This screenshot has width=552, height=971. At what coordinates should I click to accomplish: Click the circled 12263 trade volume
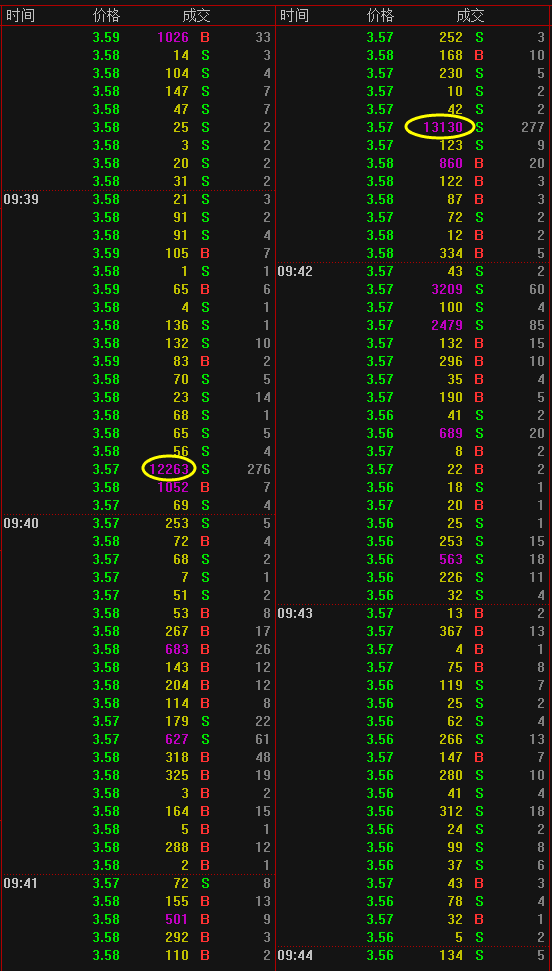point(169,469)
